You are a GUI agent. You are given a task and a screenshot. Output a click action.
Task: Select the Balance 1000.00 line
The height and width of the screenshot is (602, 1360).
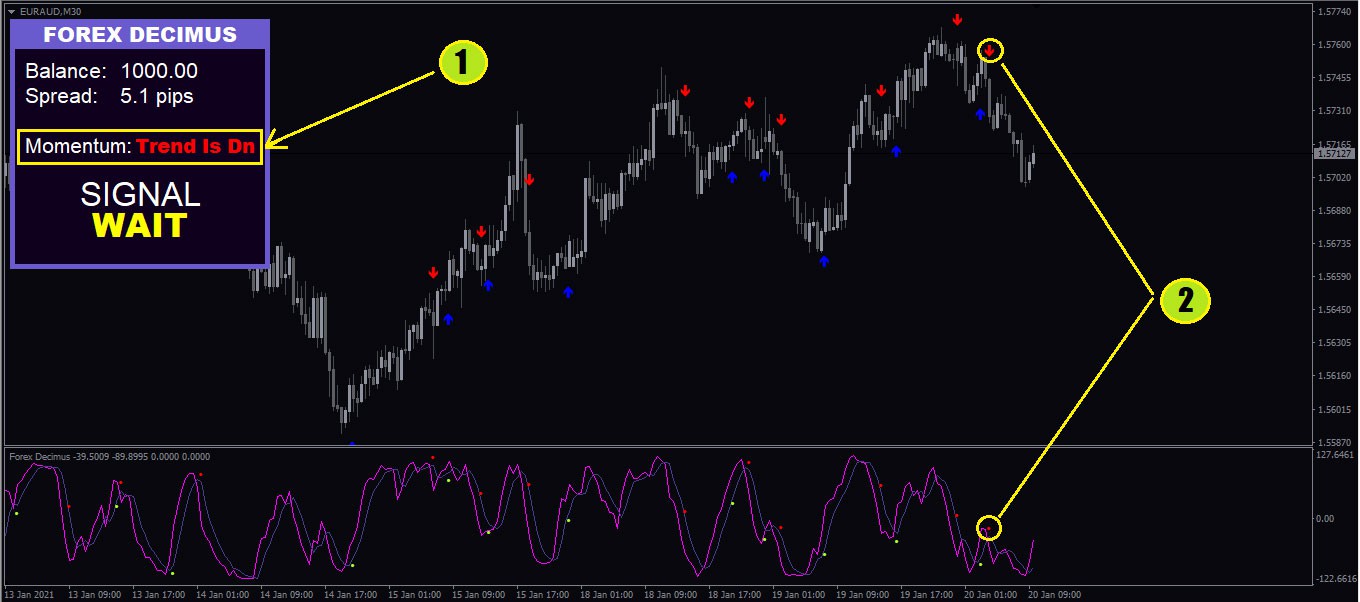pyautogui.click(x=111, y=71)
